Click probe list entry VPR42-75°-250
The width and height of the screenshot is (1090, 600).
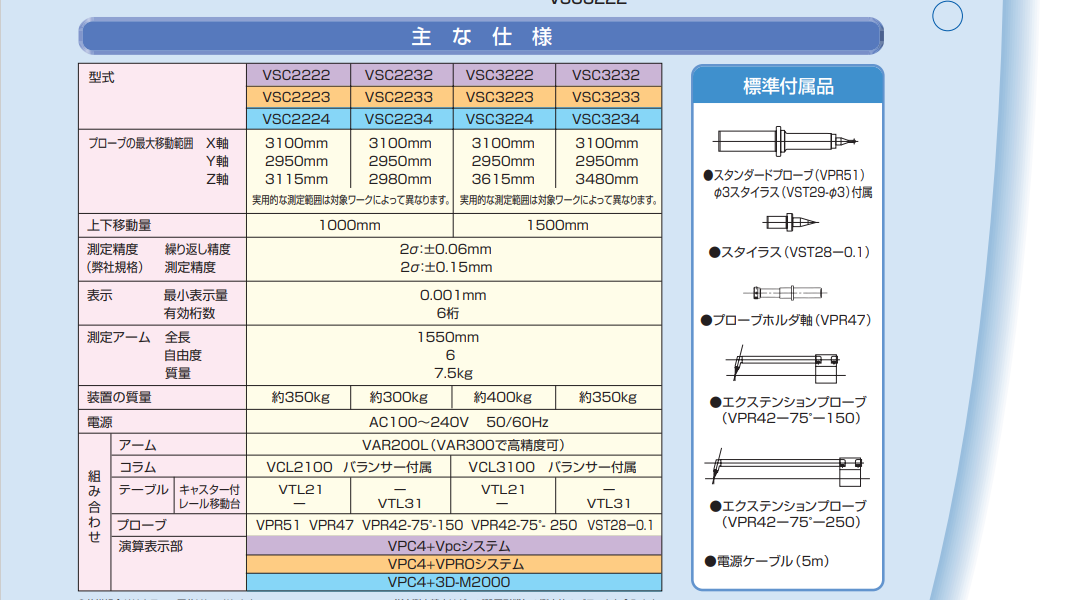(x=524, y=526)
